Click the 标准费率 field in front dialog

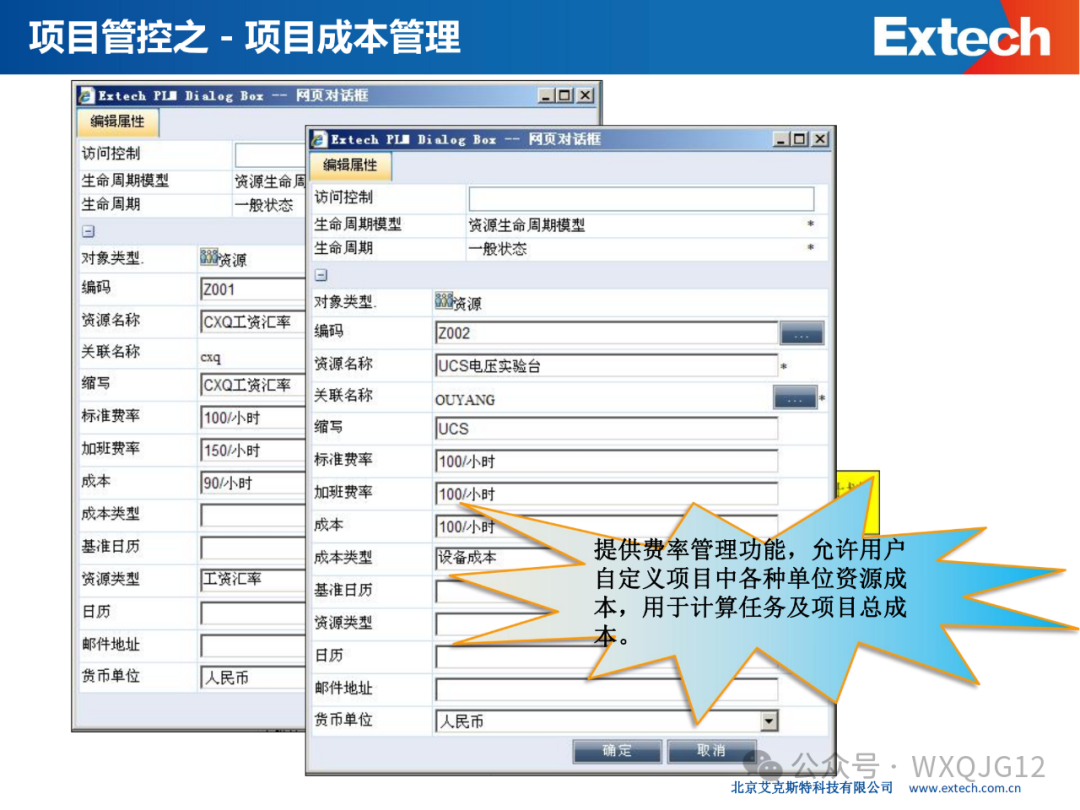[x=606, y=461]
